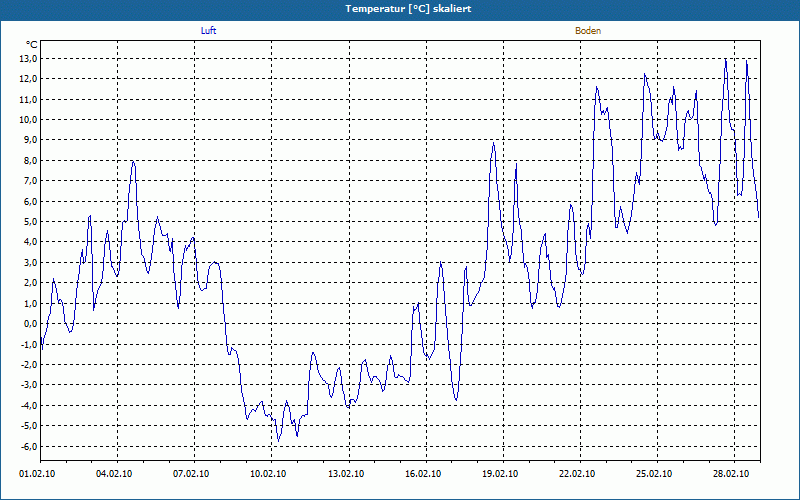This screenshot has height=500, width=800.
Task: Click the 16.02.10 date label
Action: pos(423,474)
